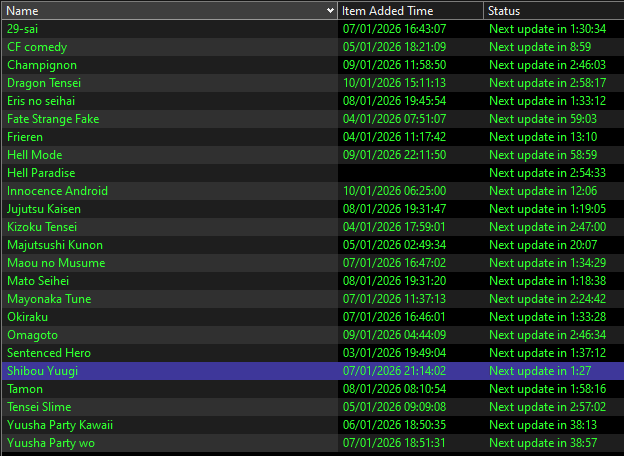Click added time 04/01/2026 17:59:01

point(394,227)
